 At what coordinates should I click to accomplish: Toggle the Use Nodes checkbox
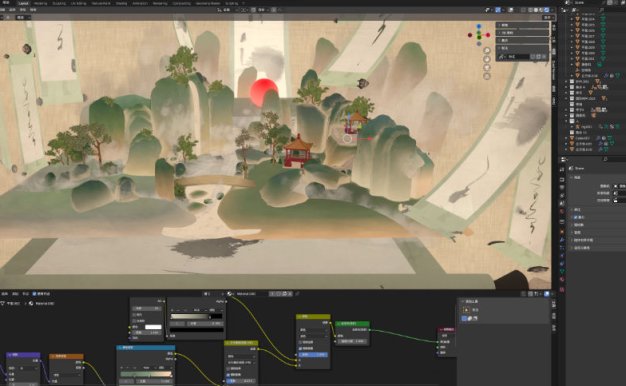34,294
